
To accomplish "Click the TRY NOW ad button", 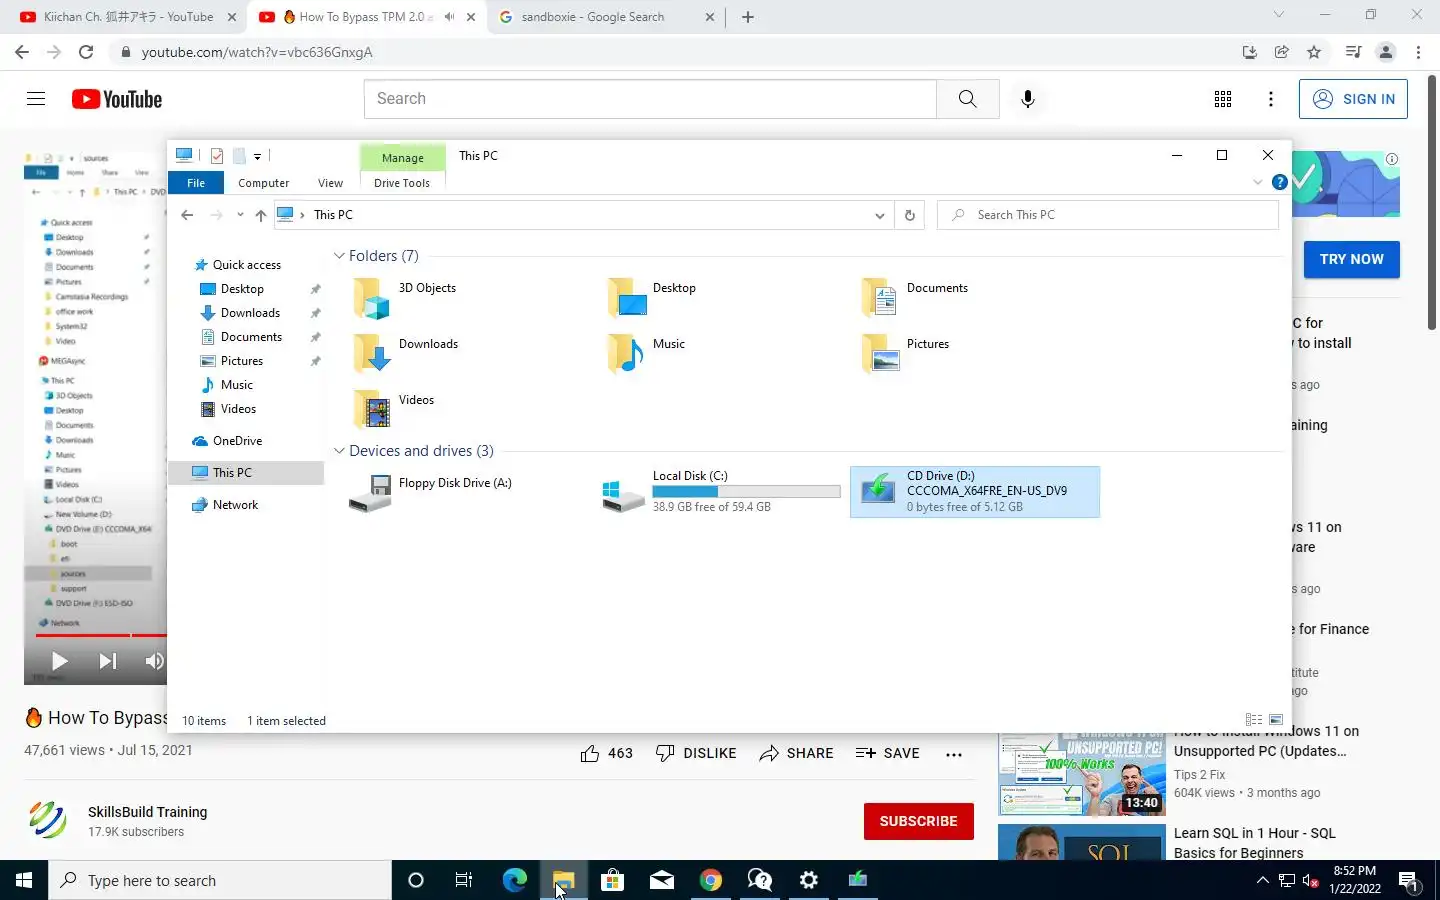I will tap(1352, 259).
